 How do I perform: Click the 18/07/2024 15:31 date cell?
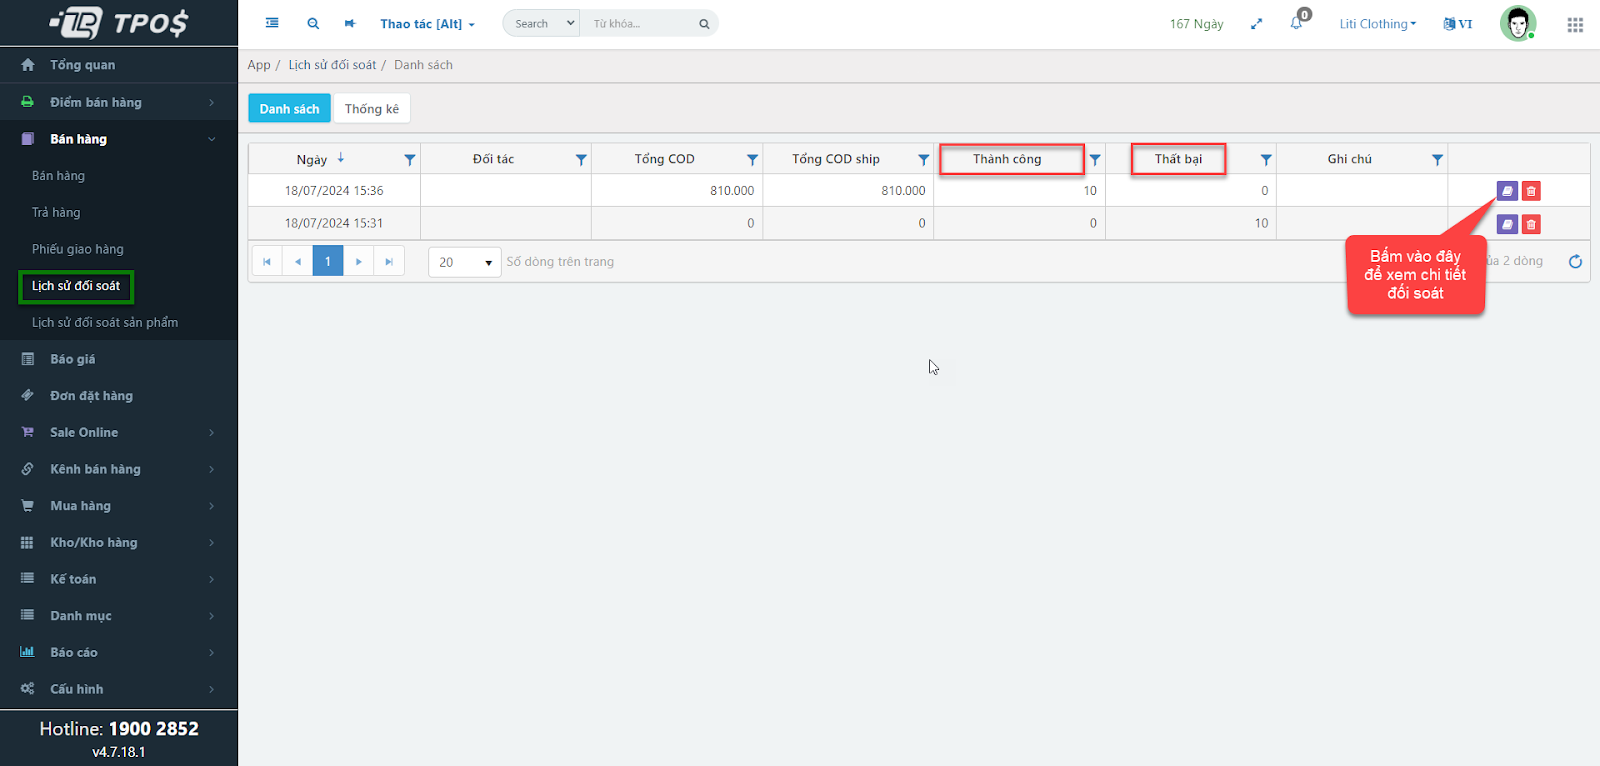point(334,223)
